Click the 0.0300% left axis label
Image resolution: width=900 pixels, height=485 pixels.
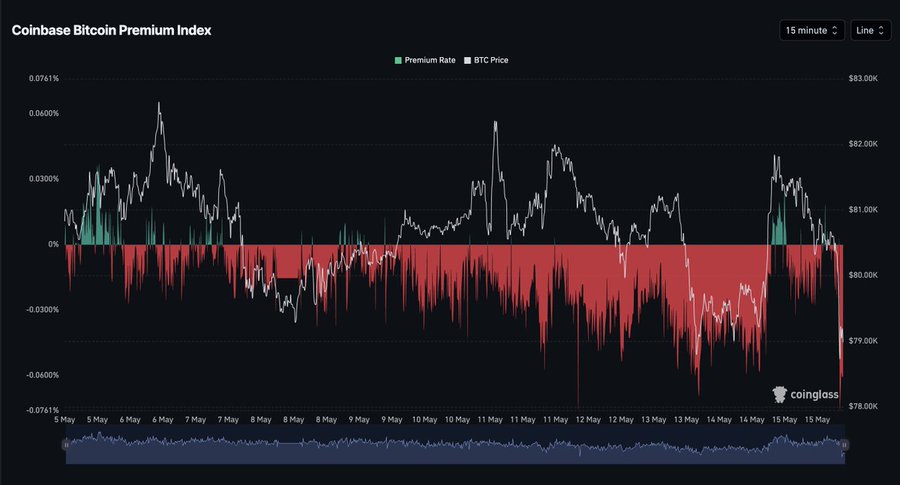[x=44, y=179]
